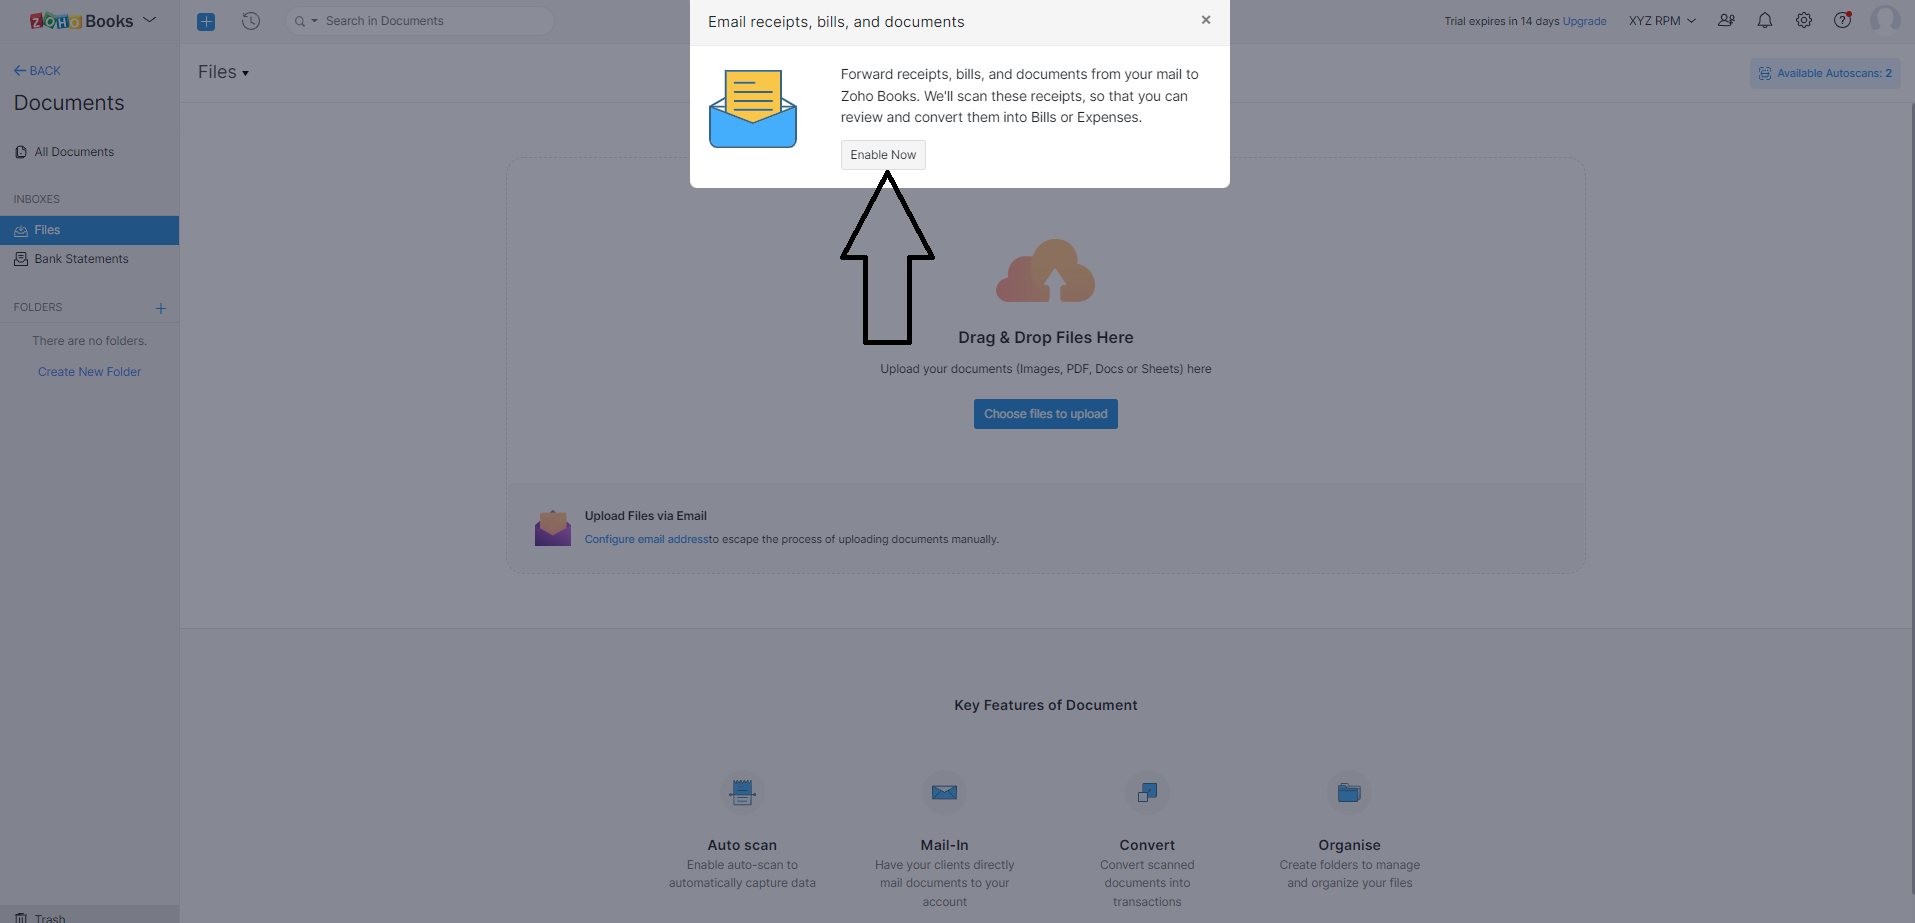The width and height of the screenshot is (1915, 923).
Task: Select All Documents in sidebar
Action: pos(74,152)
